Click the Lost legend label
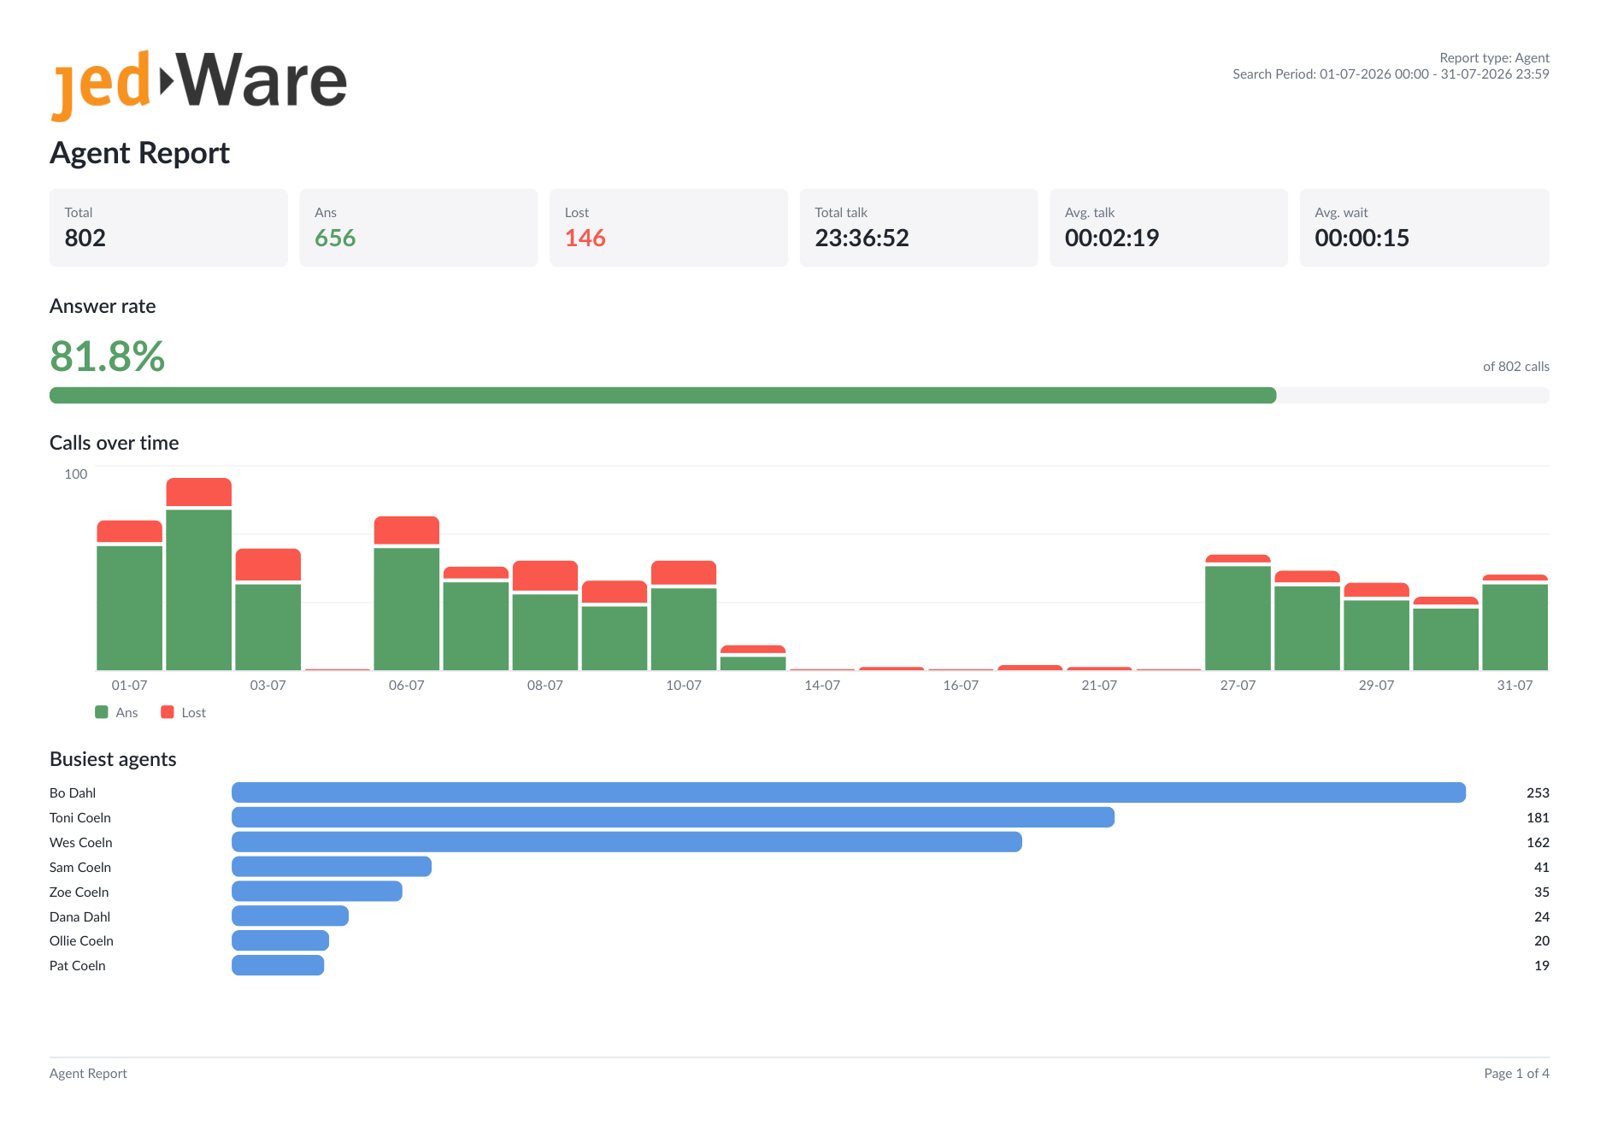This screenshot has width=1600, height=1131. (194, 713)
